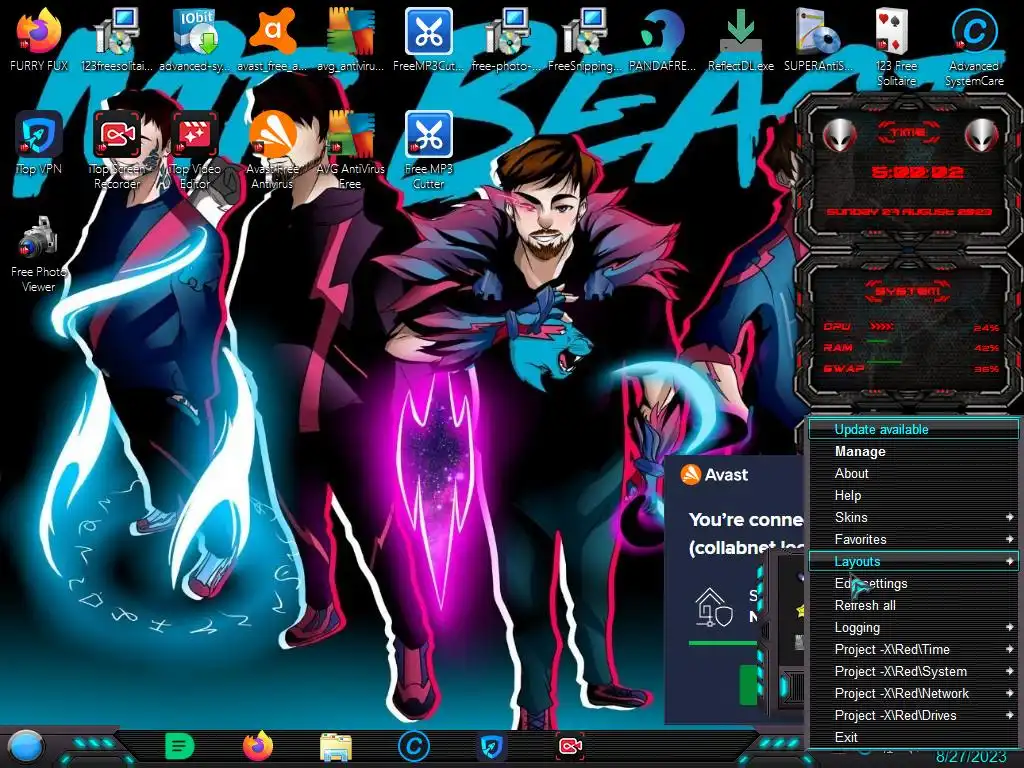Click the home network shield icon in Avast popup
Viewport: 1024px width, 768px height.
tap(714, 607)
